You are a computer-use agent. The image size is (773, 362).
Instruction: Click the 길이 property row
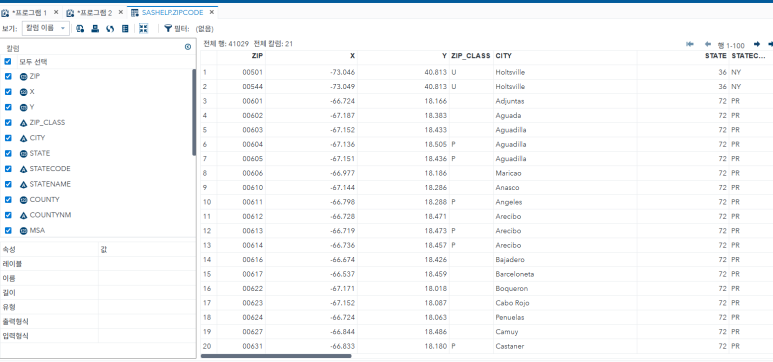pos(98,292)
